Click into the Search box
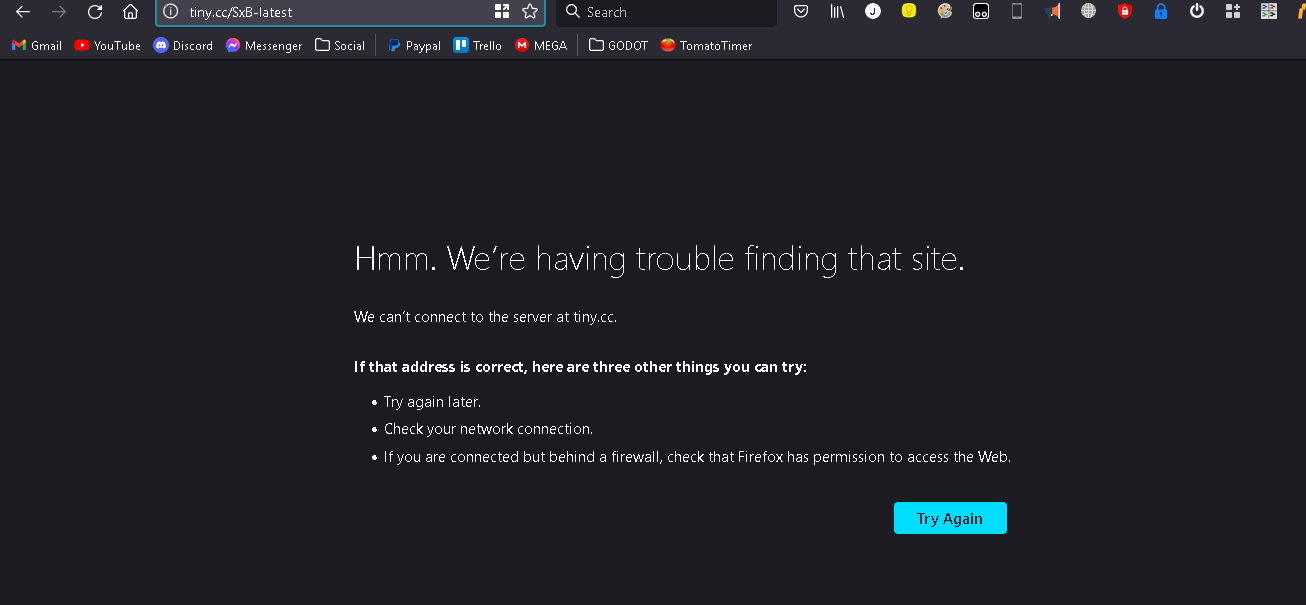Viewport: 1306px width, 605px height. (x=666, y=12)
